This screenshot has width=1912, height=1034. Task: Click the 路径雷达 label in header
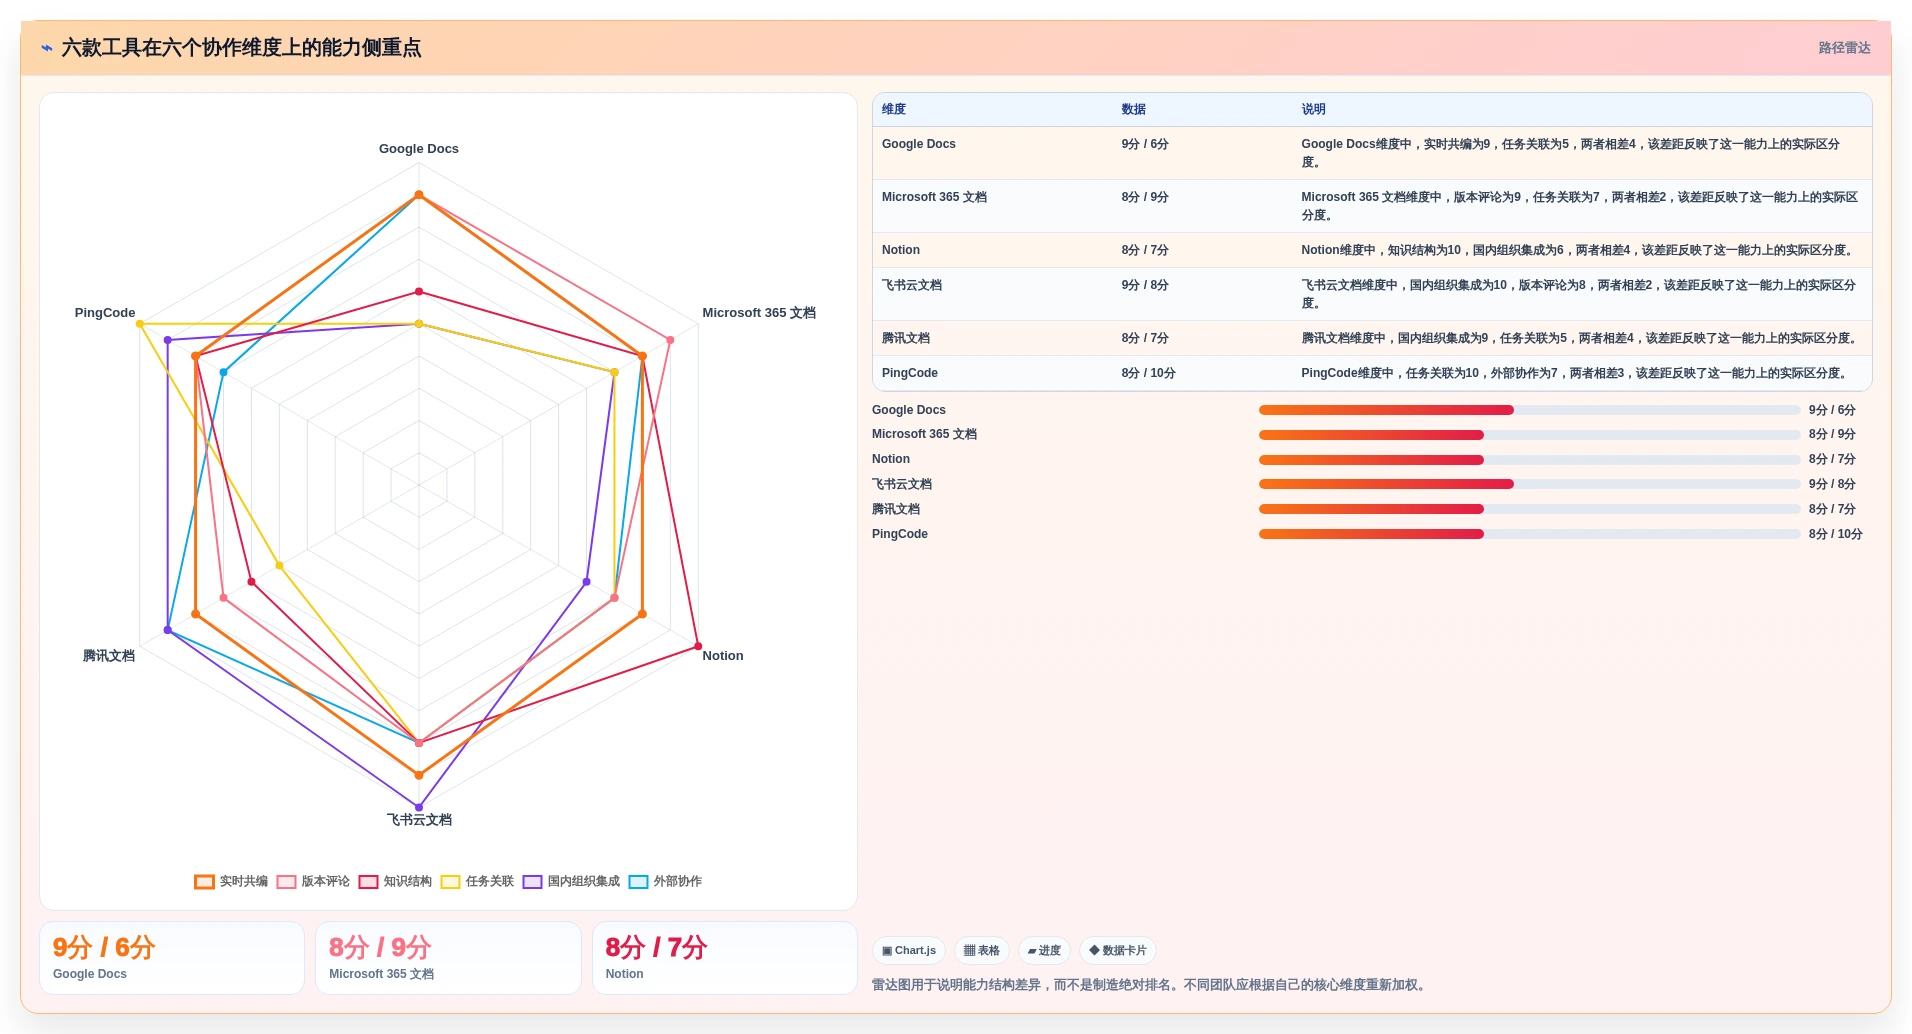click(1844, 48)
